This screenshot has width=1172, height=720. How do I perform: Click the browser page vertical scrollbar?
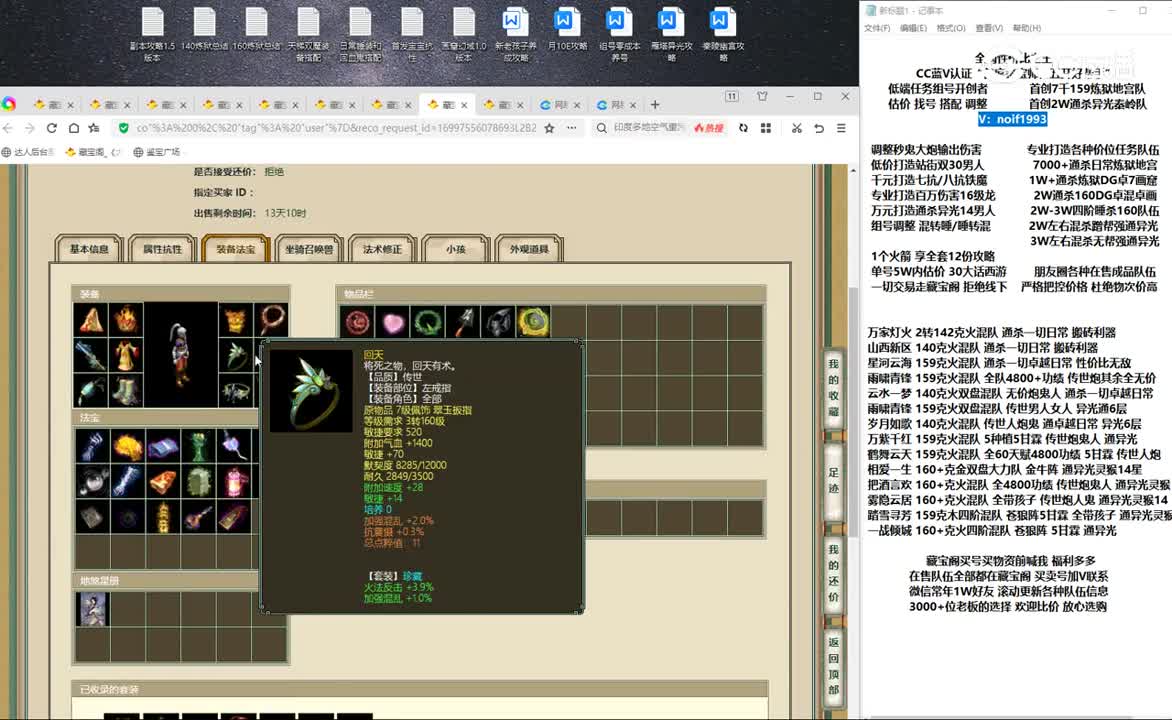(853, 411)
